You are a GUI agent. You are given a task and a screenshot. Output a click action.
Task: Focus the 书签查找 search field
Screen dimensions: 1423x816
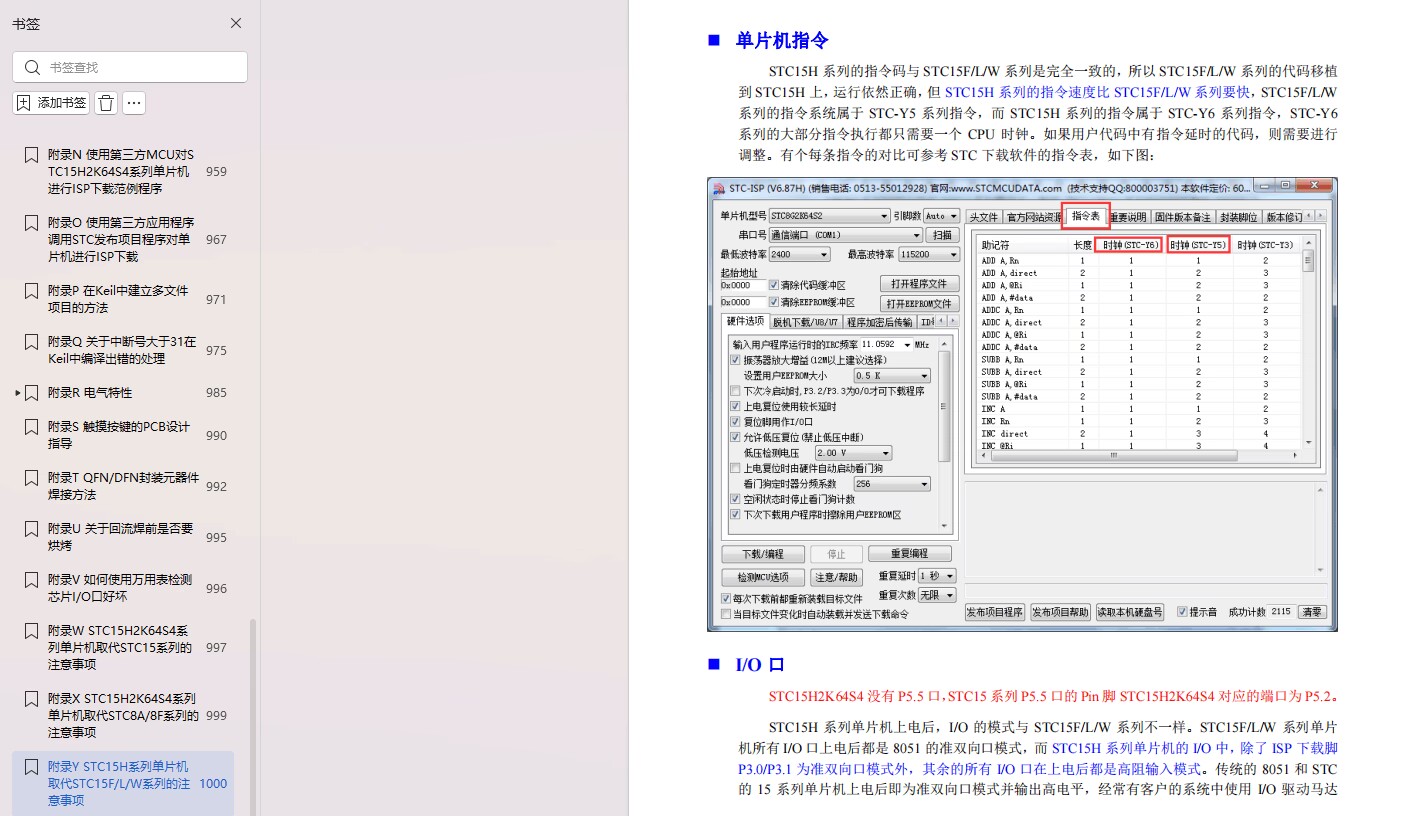(130, 67)
